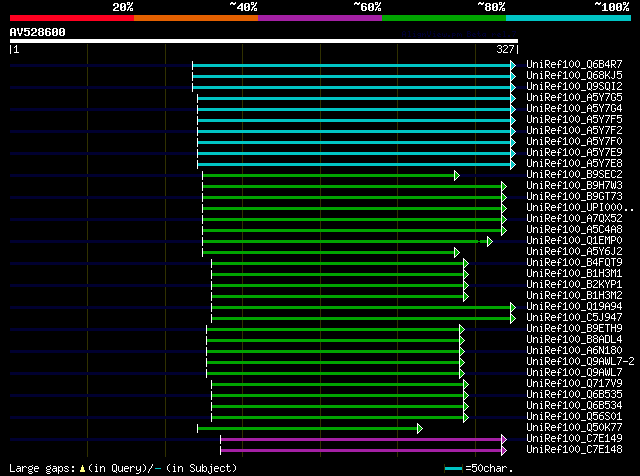
Task: Select the UniRef100_A7QX52 label
Action: coord(574,219)
